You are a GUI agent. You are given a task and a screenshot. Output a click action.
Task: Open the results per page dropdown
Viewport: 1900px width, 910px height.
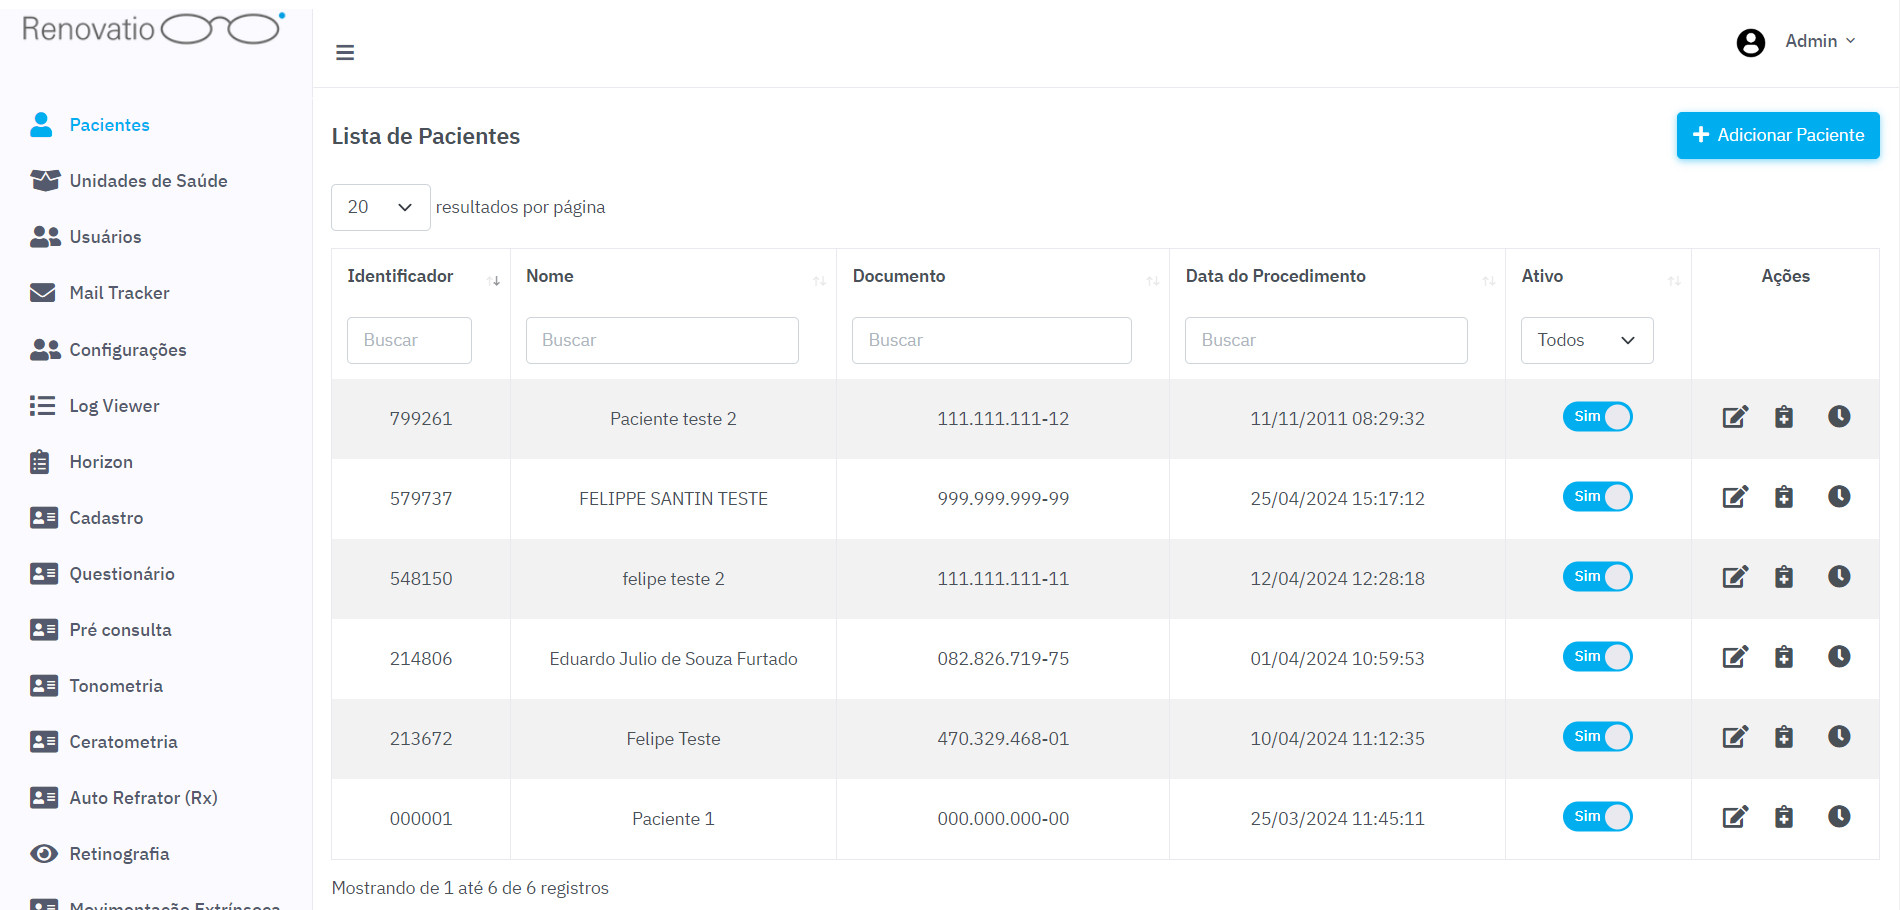pyautogui.click(x=380, y=207)
